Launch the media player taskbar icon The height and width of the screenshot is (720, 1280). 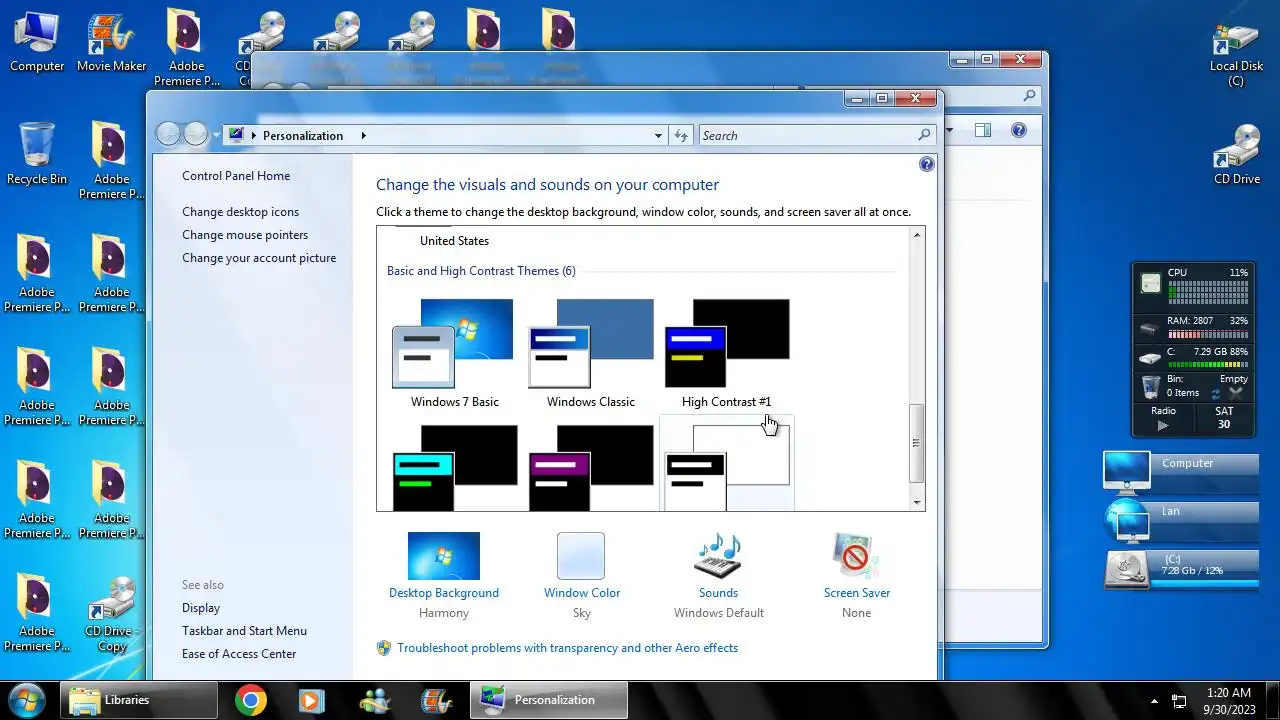pyautogui.click(x=310, y=700)
